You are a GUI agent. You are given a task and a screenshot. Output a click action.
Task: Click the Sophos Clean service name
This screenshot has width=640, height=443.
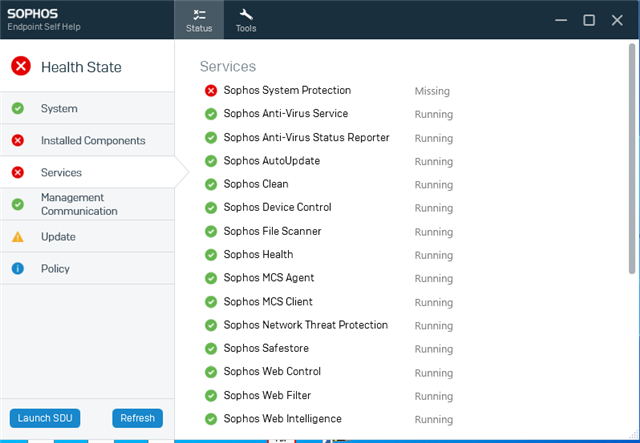point(256,184)
